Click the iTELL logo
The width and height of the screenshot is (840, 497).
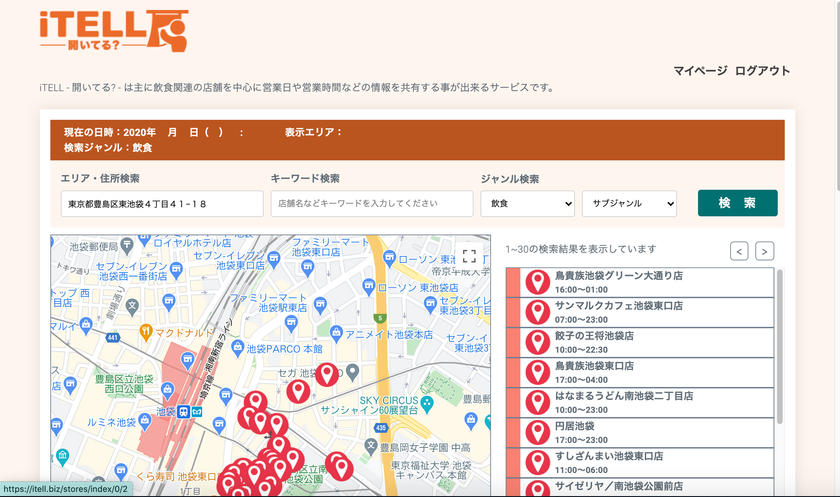point(114,31)
